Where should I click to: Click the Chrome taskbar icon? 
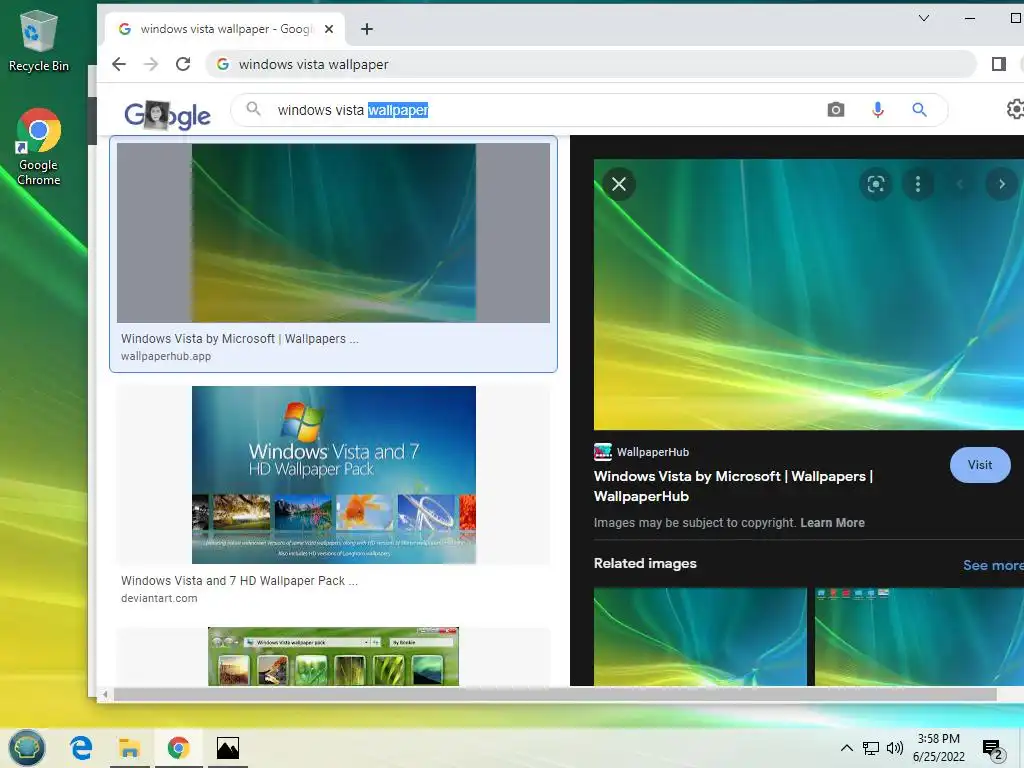tap(178, 748)
